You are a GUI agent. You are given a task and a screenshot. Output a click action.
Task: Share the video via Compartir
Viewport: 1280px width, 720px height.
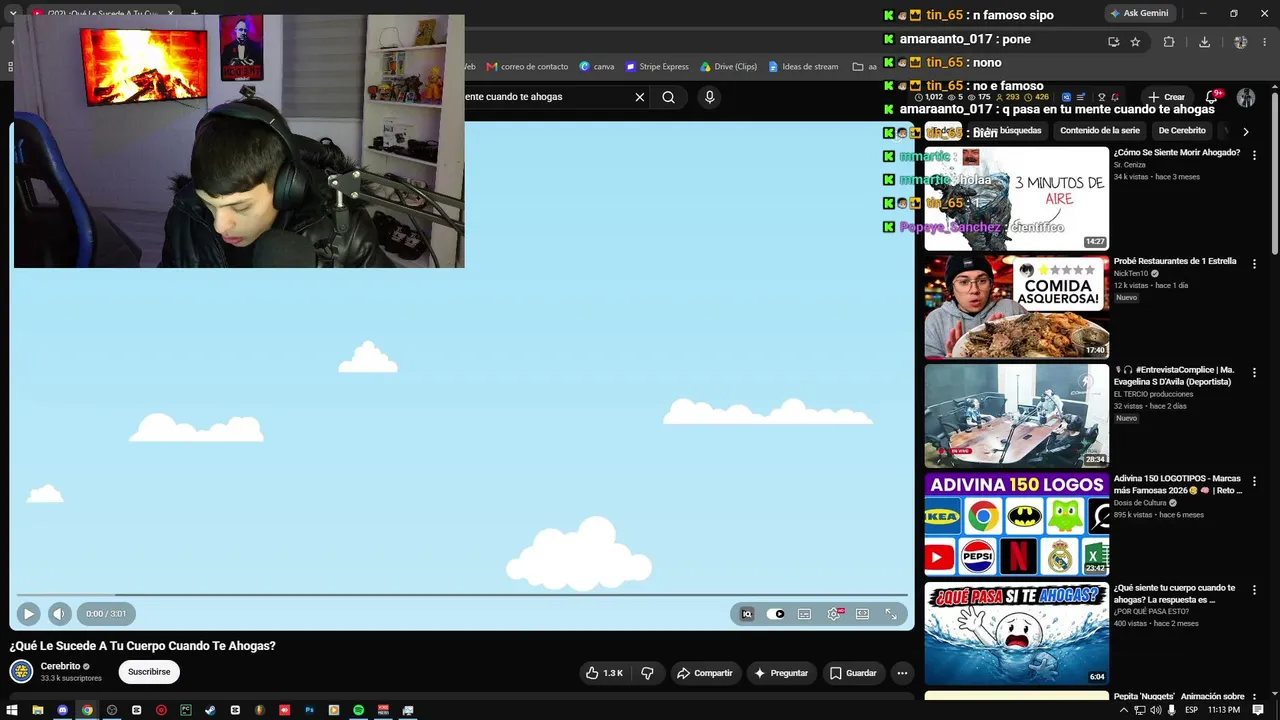click(x=705, y=673)
